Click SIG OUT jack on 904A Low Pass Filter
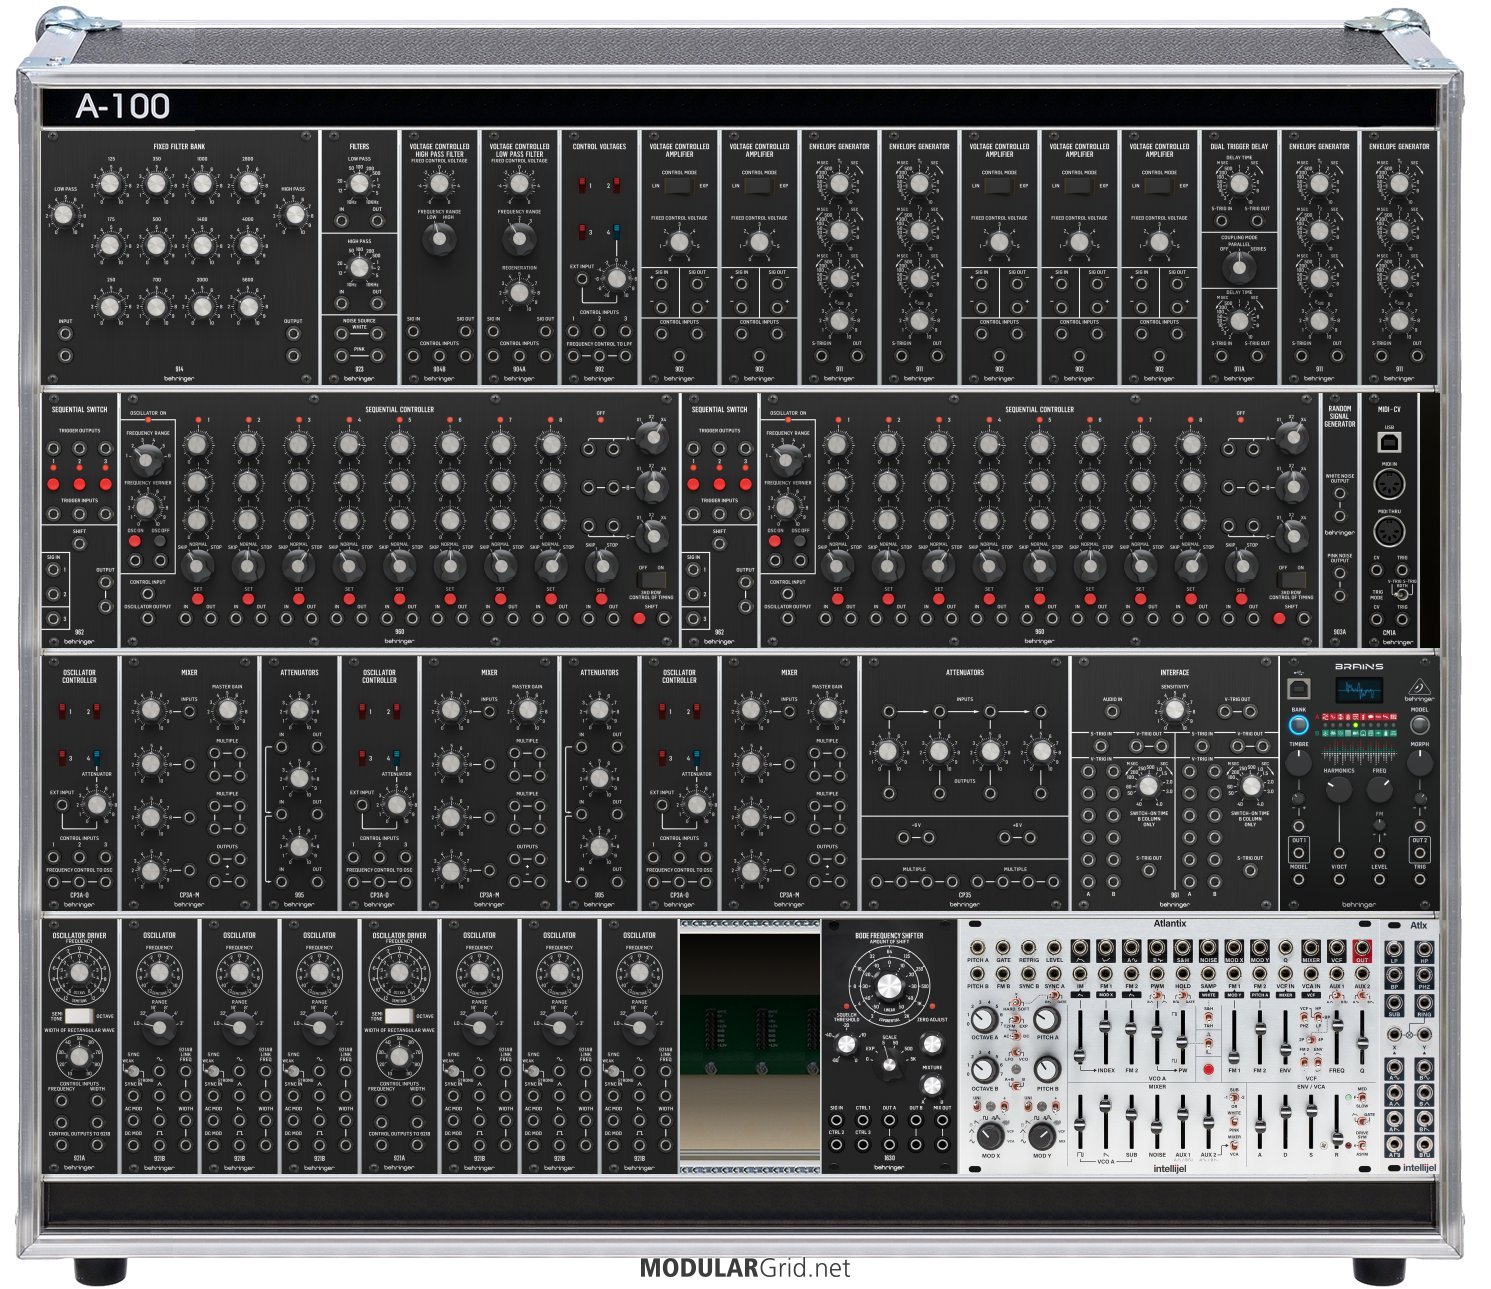This screenshot has width=1491, height=1289. pyautogui.click(x=546, y=332)
